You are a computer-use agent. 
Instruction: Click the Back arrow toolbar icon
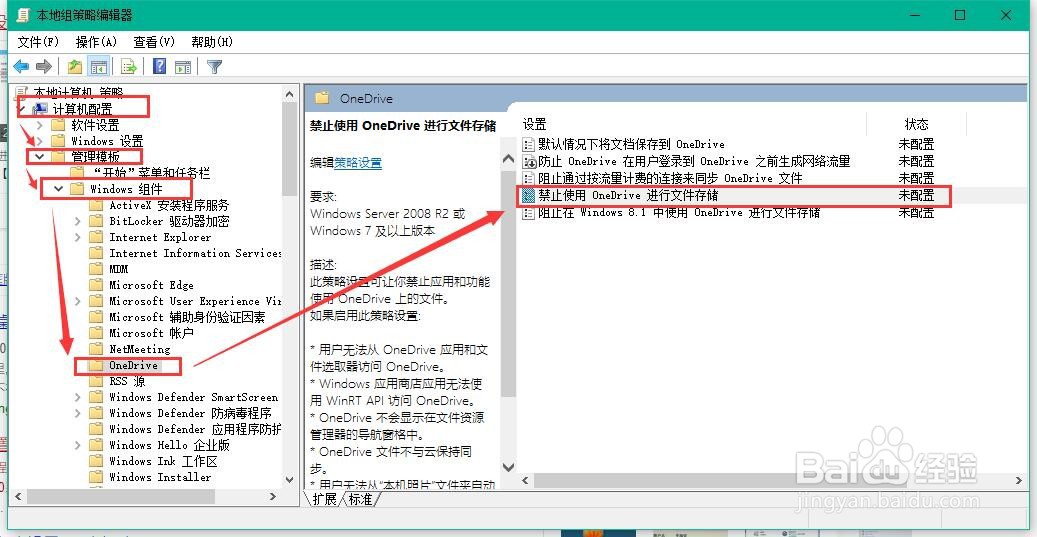pos(21,66)
